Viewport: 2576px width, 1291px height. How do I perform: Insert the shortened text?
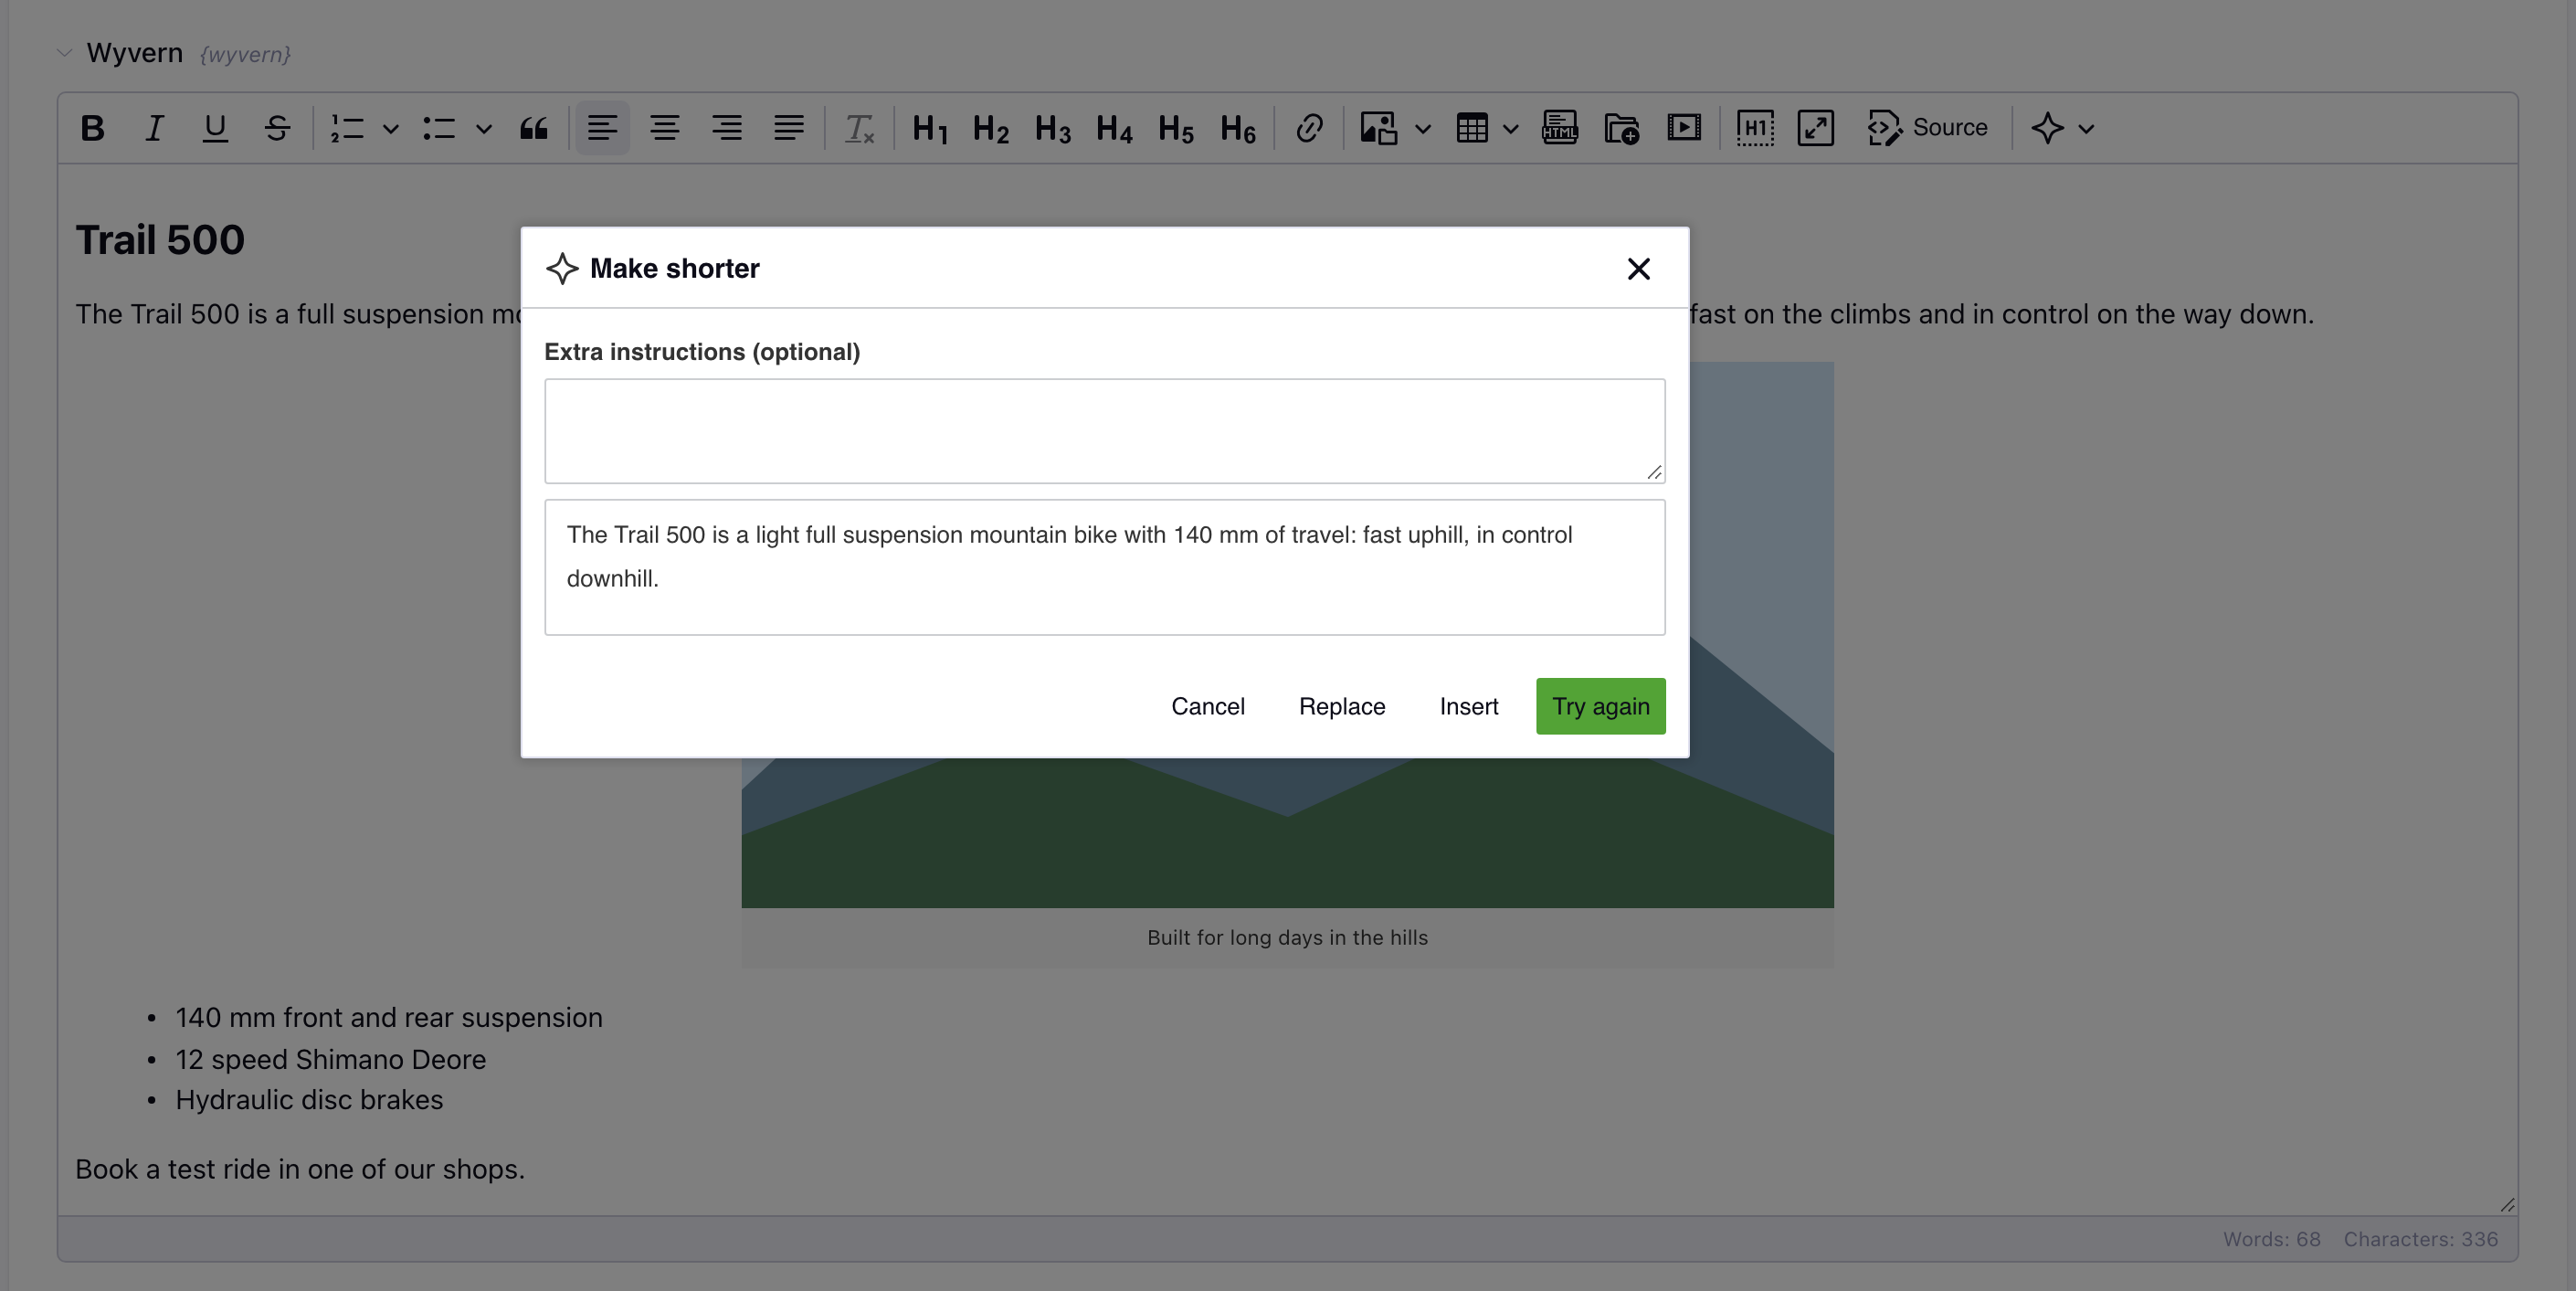(x=1468, y=706)
